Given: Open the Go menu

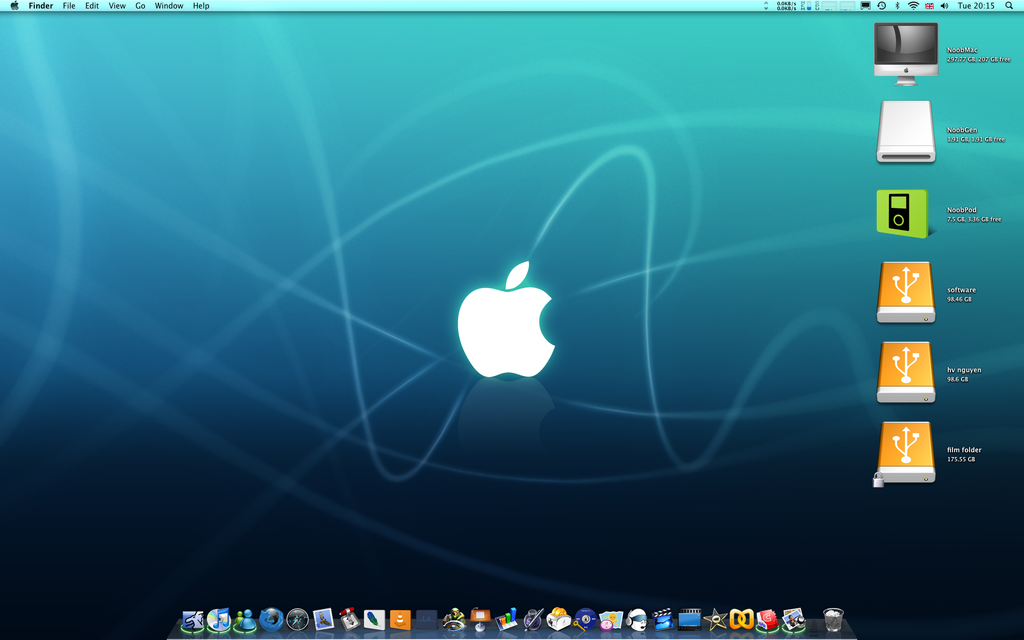Looking at the screenshot, I should click(140, 6).
